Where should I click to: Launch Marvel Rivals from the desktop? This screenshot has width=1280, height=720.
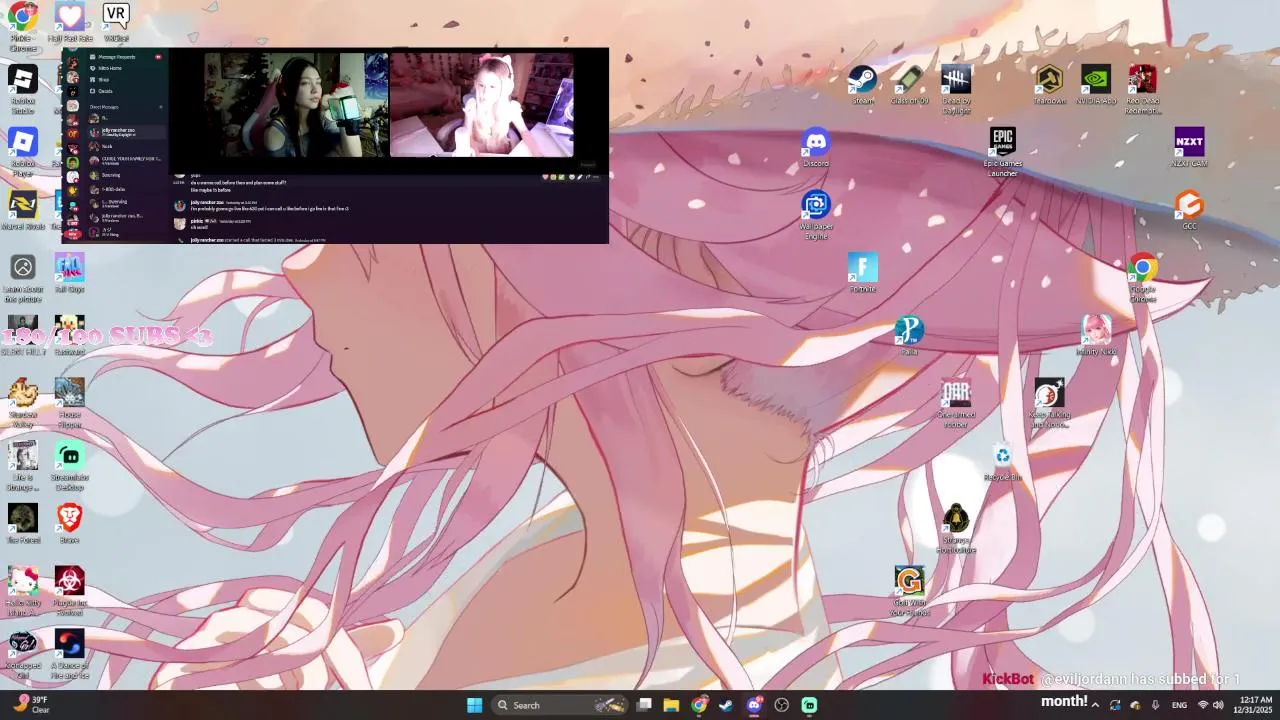pyautogui.click(x=22, y=211)
